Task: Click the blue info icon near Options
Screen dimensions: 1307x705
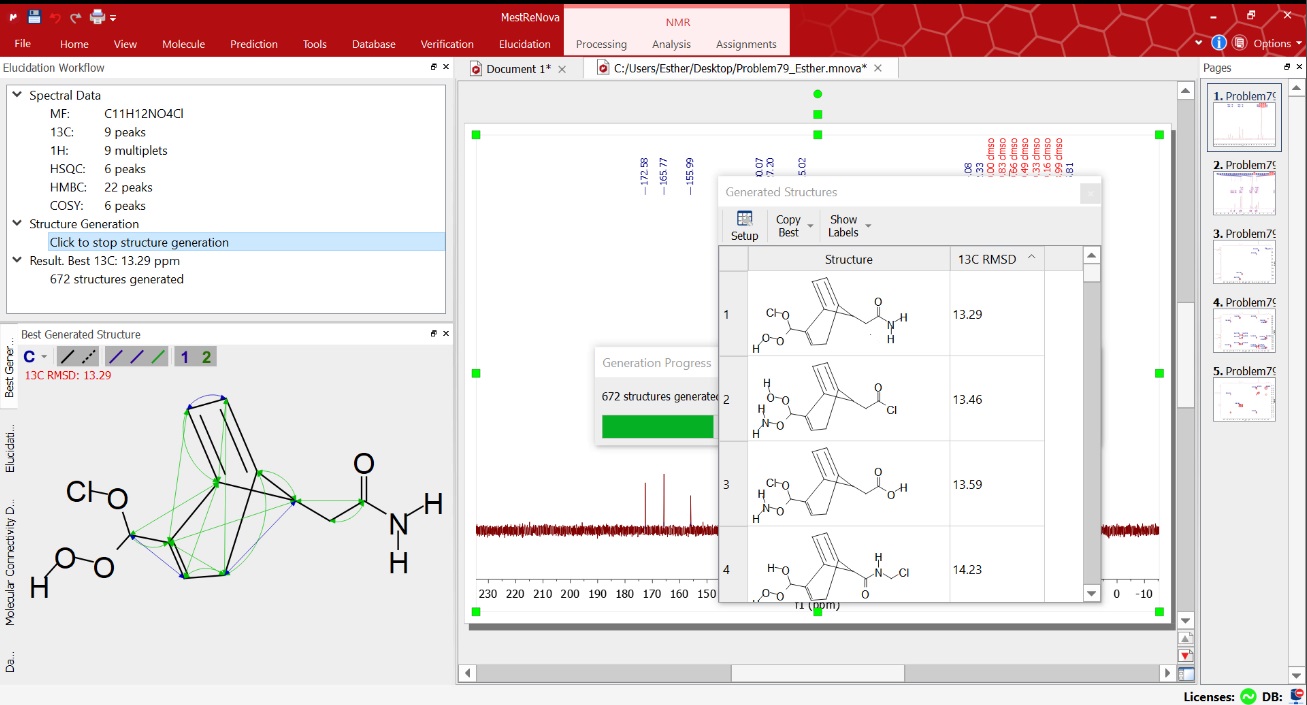Action: (1218, 43)
